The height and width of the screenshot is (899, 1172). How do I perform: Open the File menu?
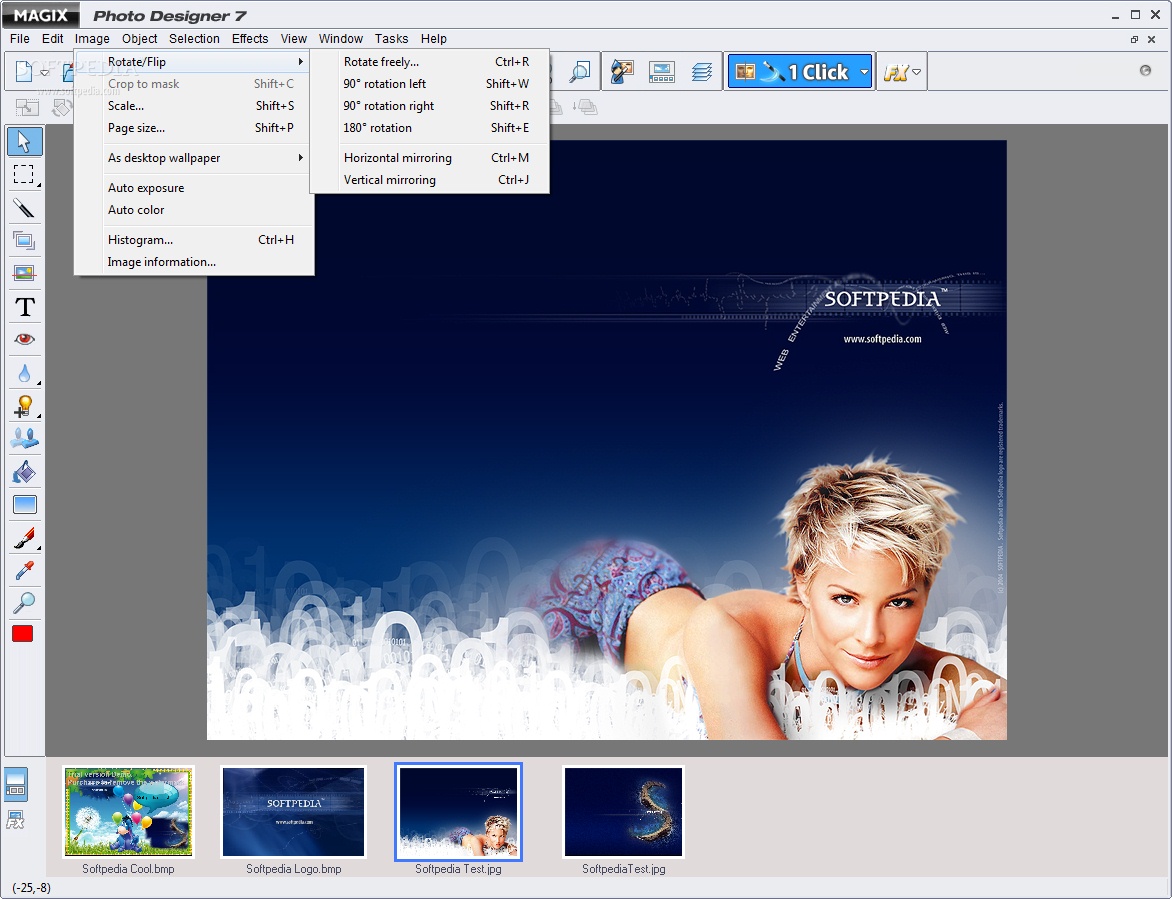(19, 38)
